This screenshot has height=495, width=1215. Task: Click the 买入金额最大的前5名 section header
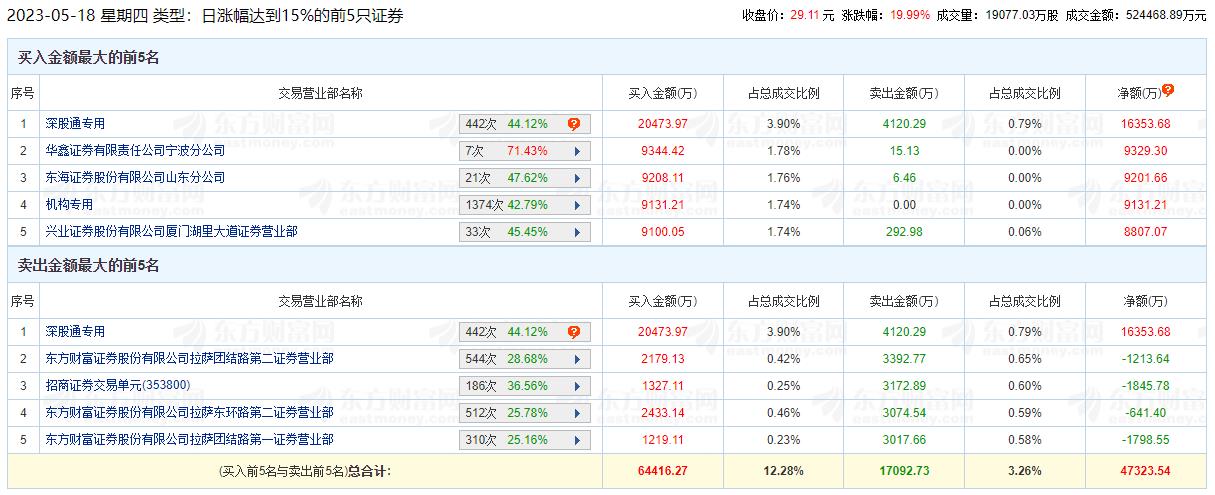click(x=89, y=57)
